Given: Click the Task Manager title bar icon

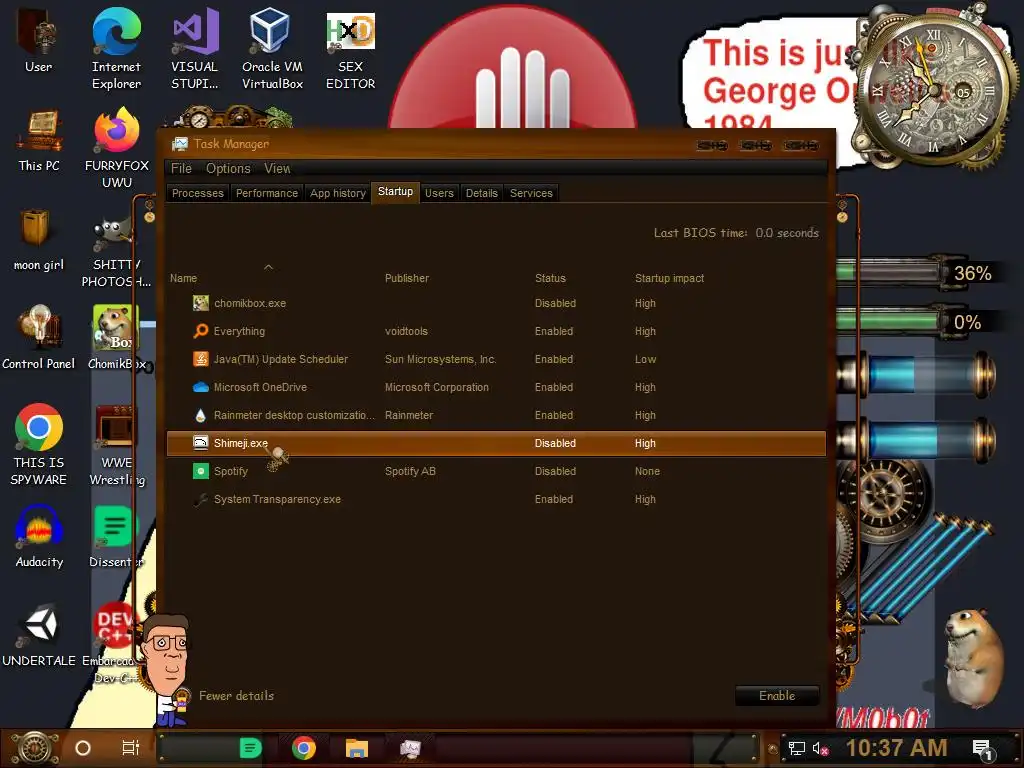Looking at the screenshot, I should [x=180, y=144].
